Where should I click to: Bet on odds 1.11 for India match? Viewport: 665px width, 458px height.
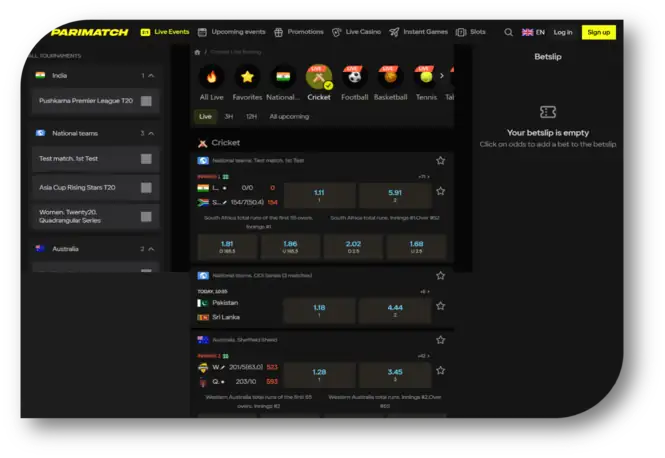point(319,195)
